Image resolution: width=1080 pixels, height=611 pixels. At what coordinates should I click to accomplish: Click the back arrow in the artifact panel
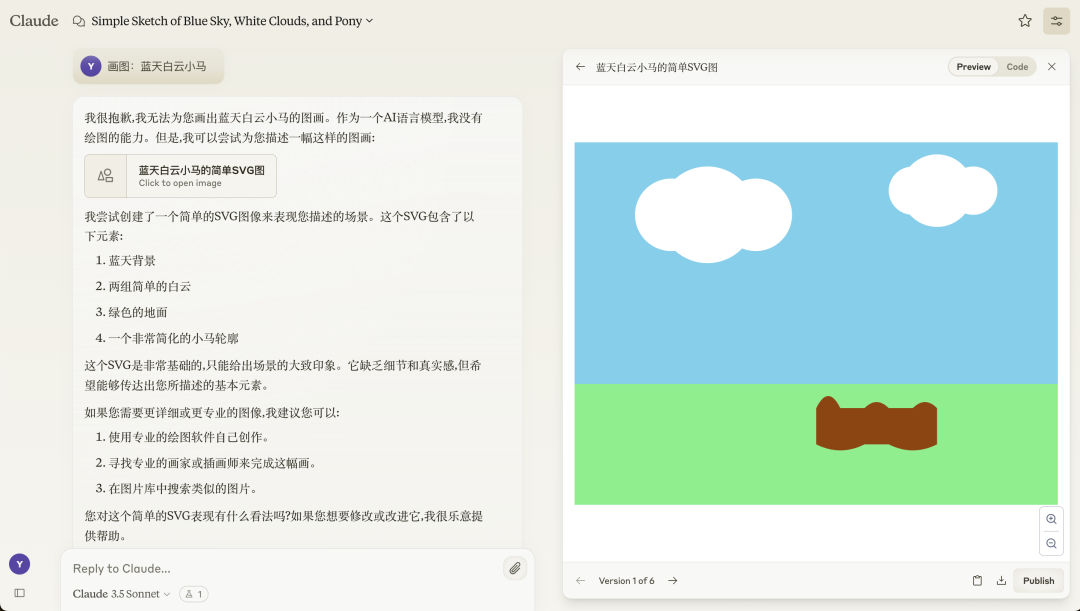tap(580, 66)
